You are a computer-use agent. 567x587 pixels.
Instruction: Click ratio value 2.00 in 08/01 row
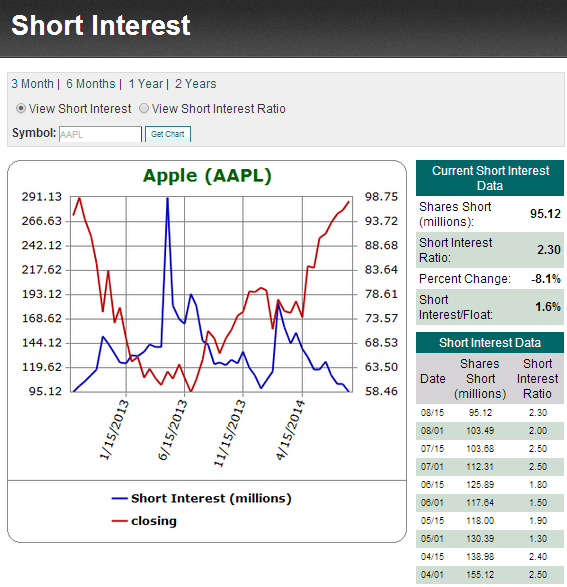(x=538, y=431)
